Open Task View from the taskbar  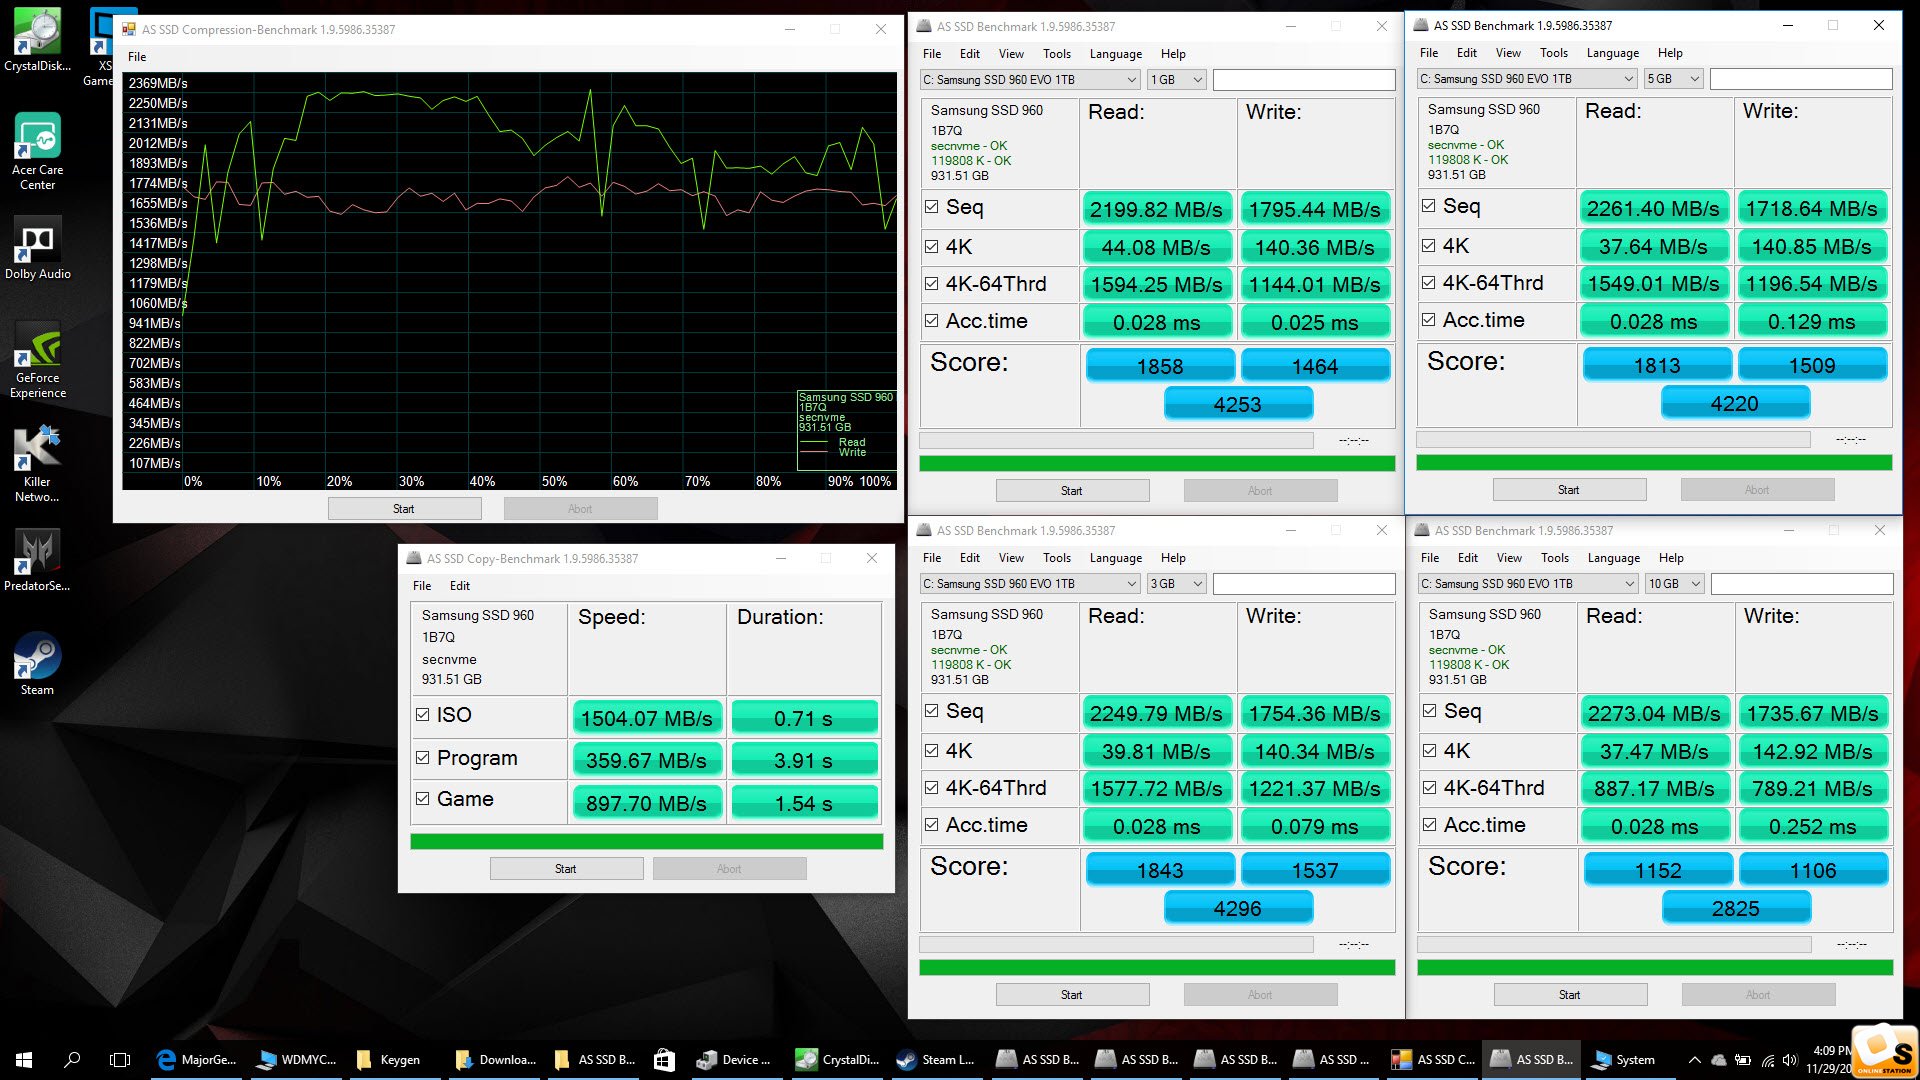click(x=120, y=1060)
